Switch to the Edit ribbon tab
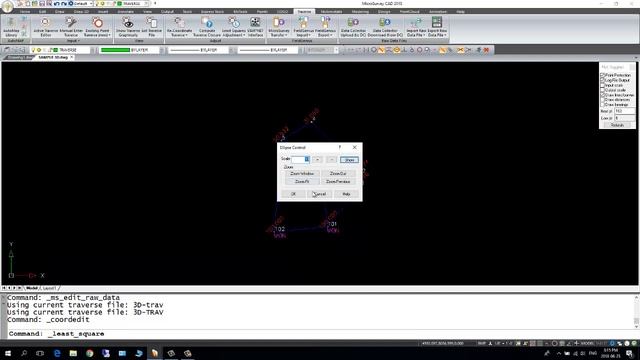640x360 pixels. (x=42, y=11)
